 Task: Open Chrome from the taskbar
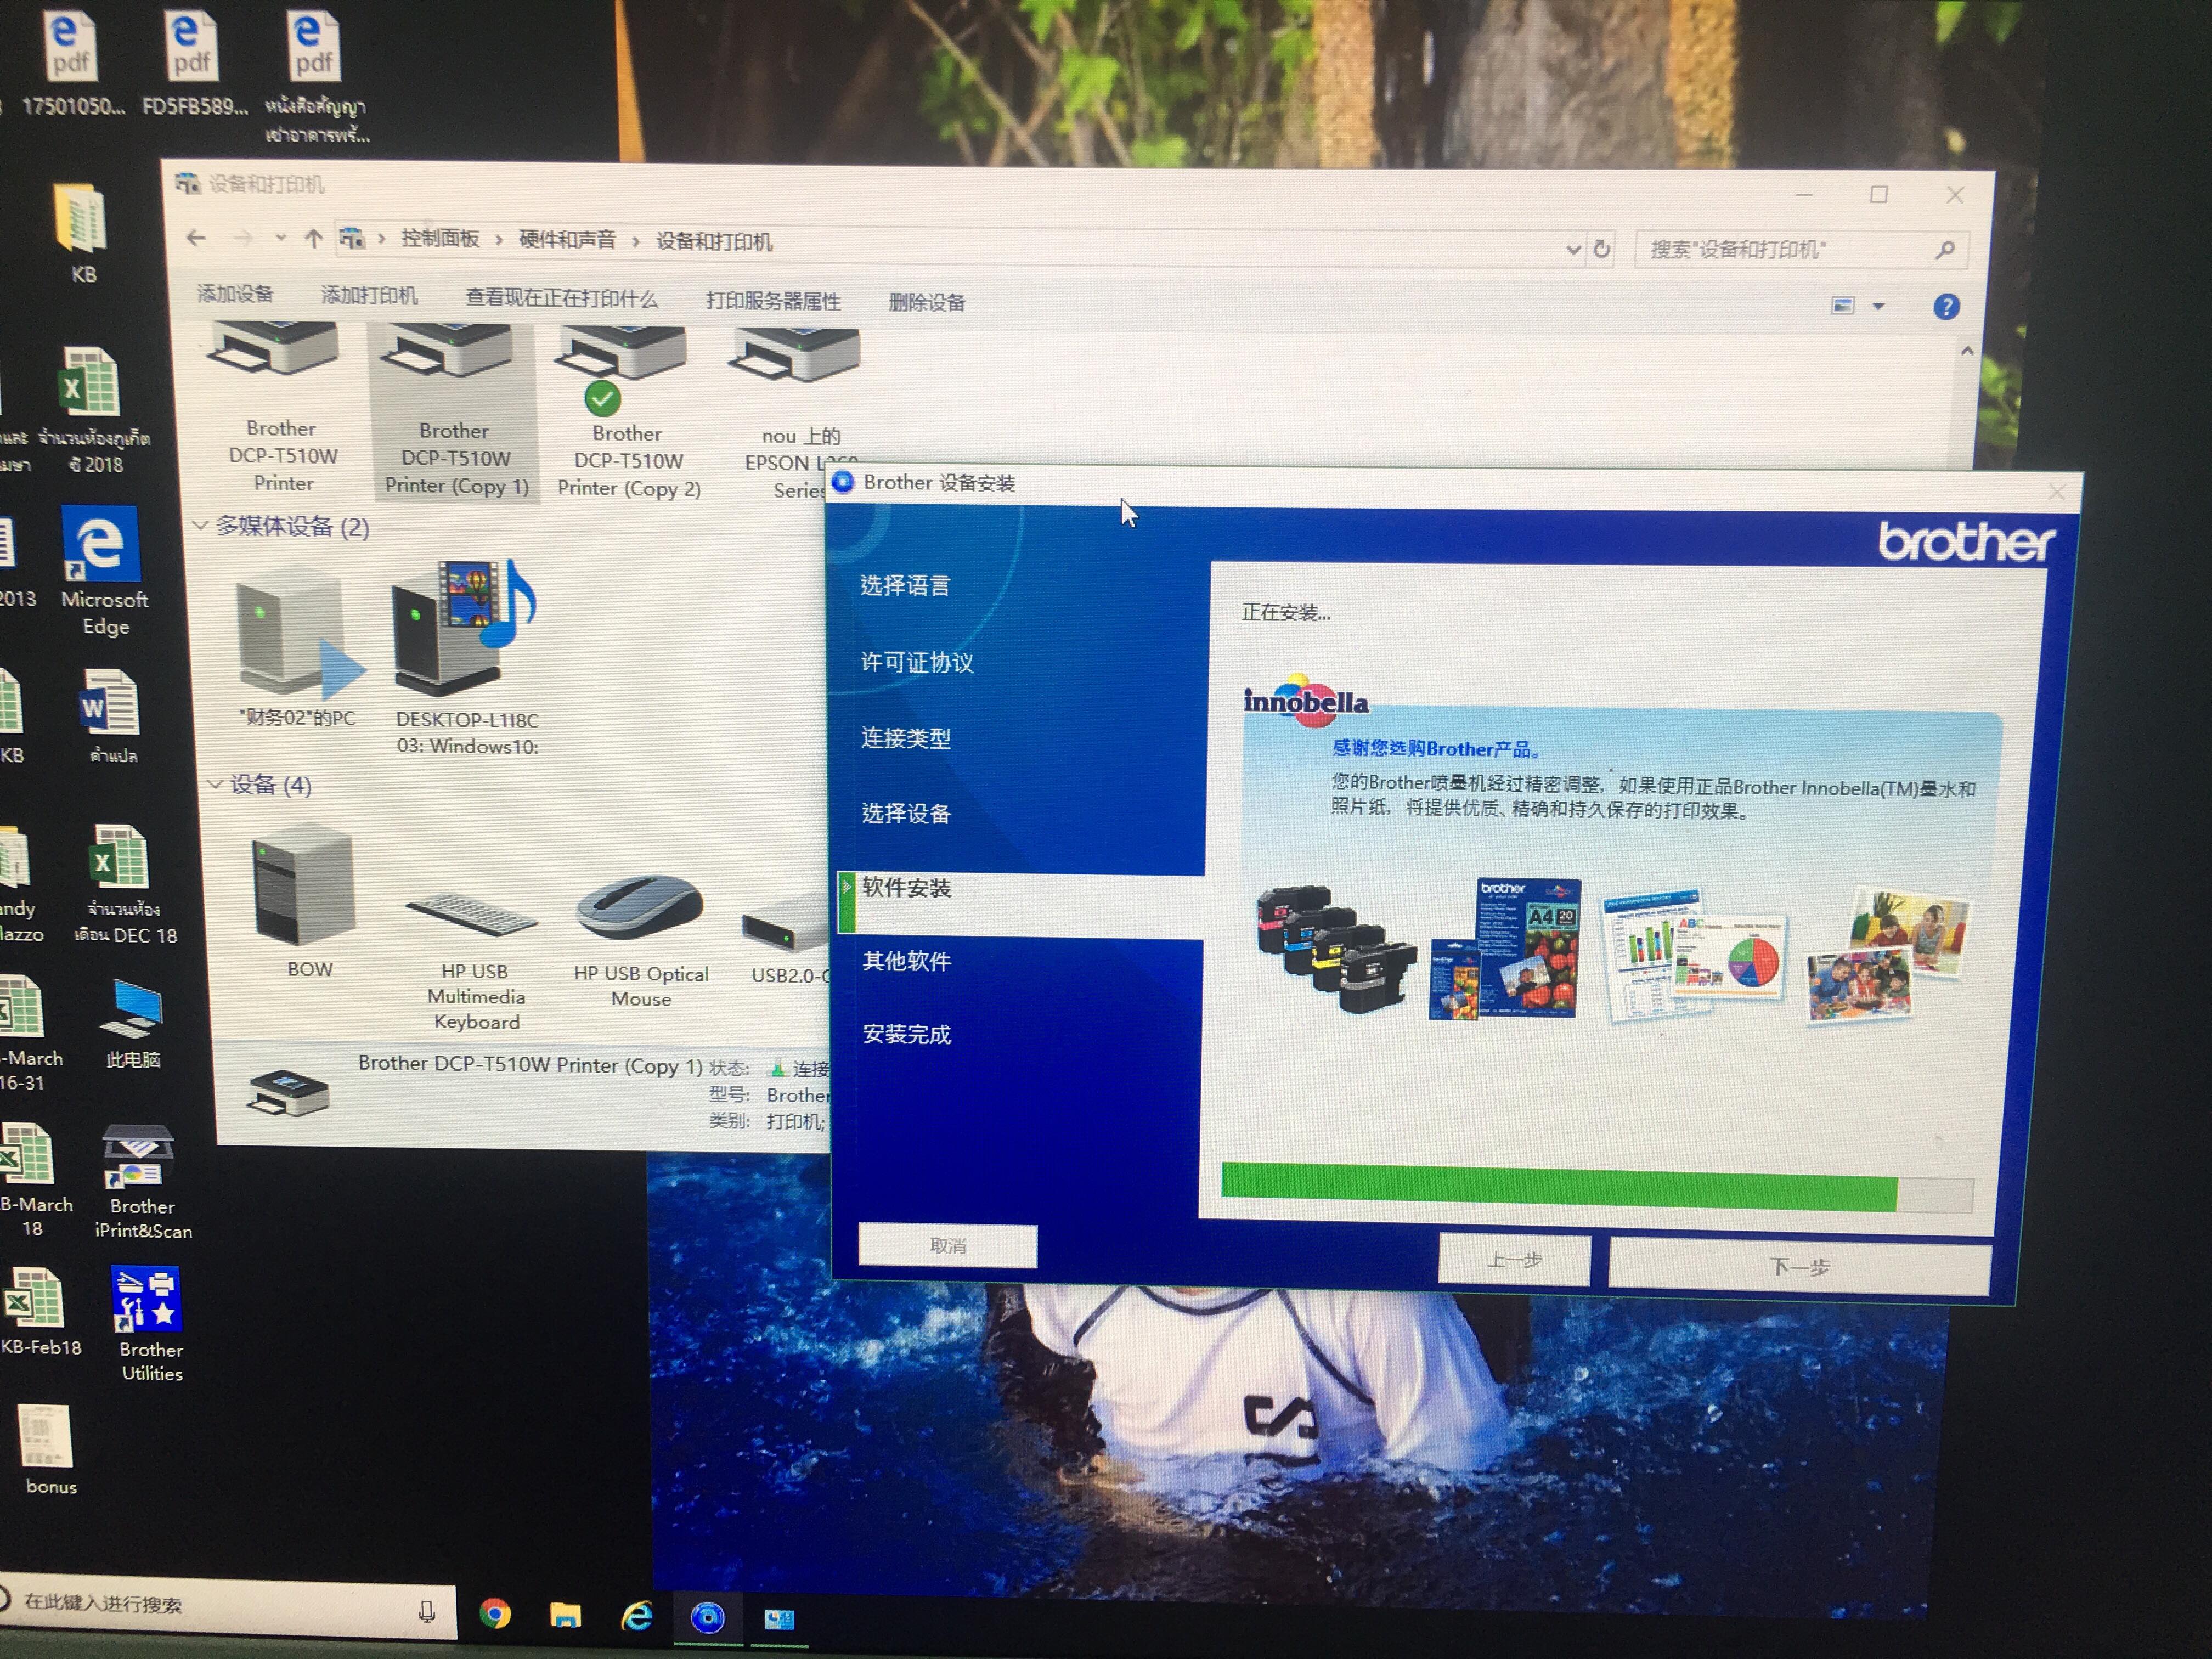[495, 1613]
